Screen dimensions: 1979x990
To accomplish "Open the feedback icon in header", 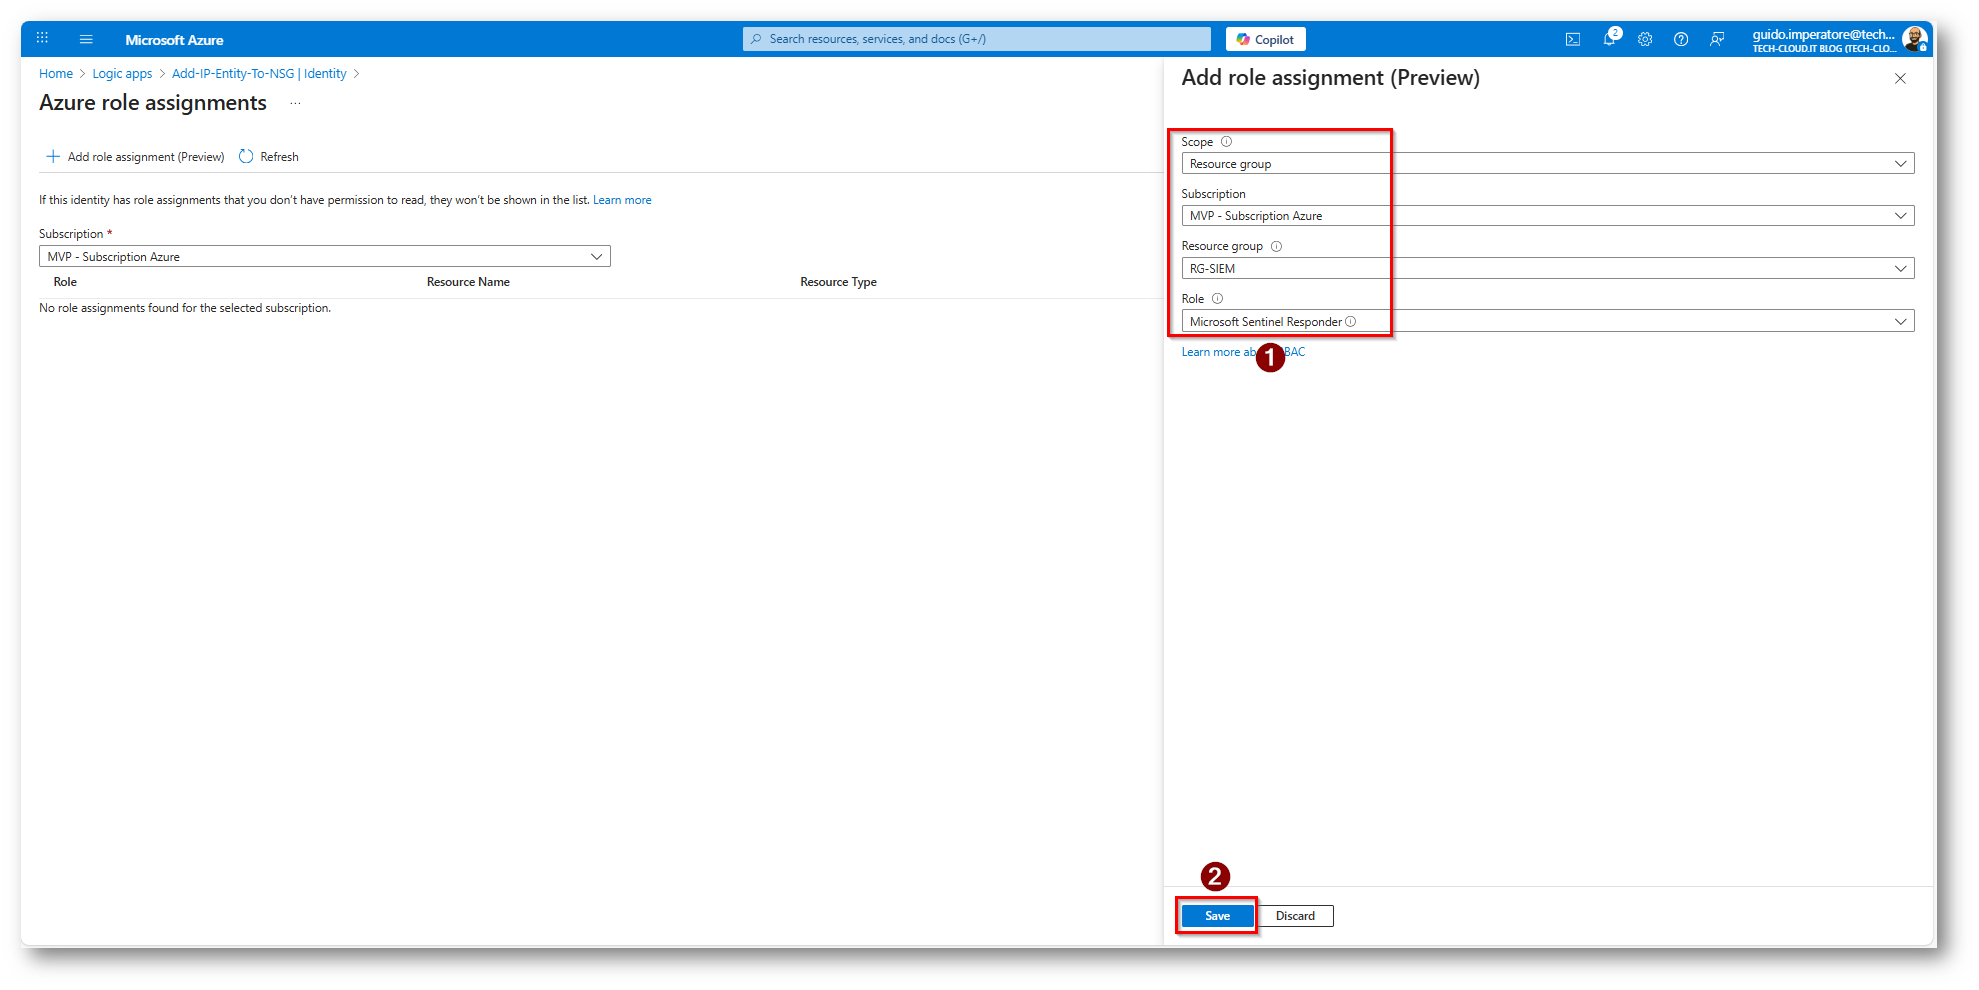I will click(x=1717, y=39).
